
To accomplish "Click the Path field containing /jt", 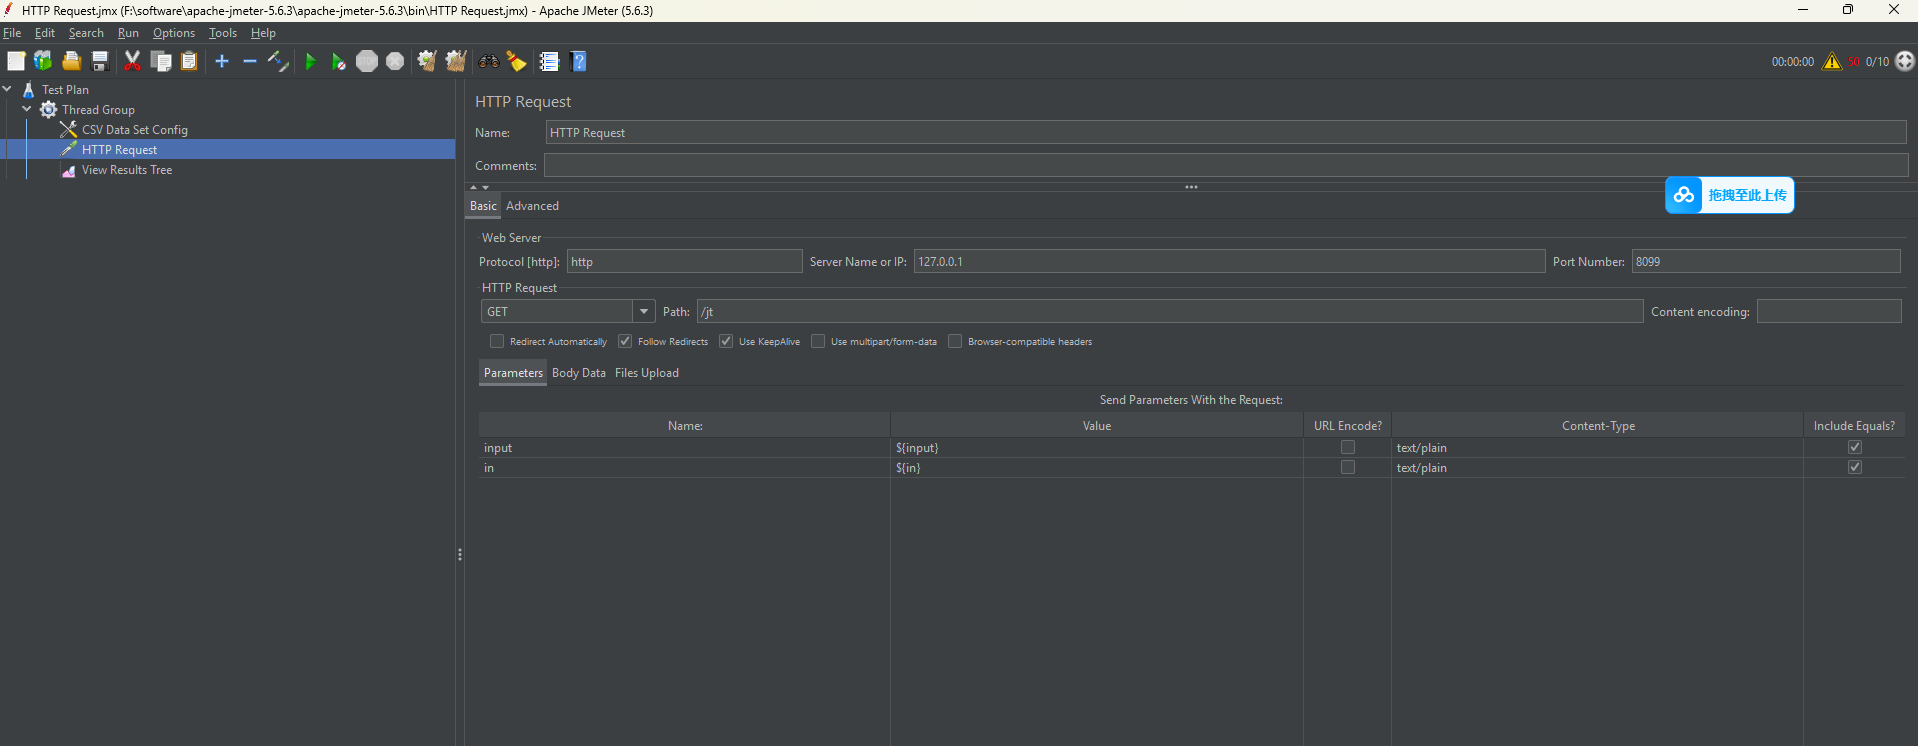I will (x=1170, y=311).
